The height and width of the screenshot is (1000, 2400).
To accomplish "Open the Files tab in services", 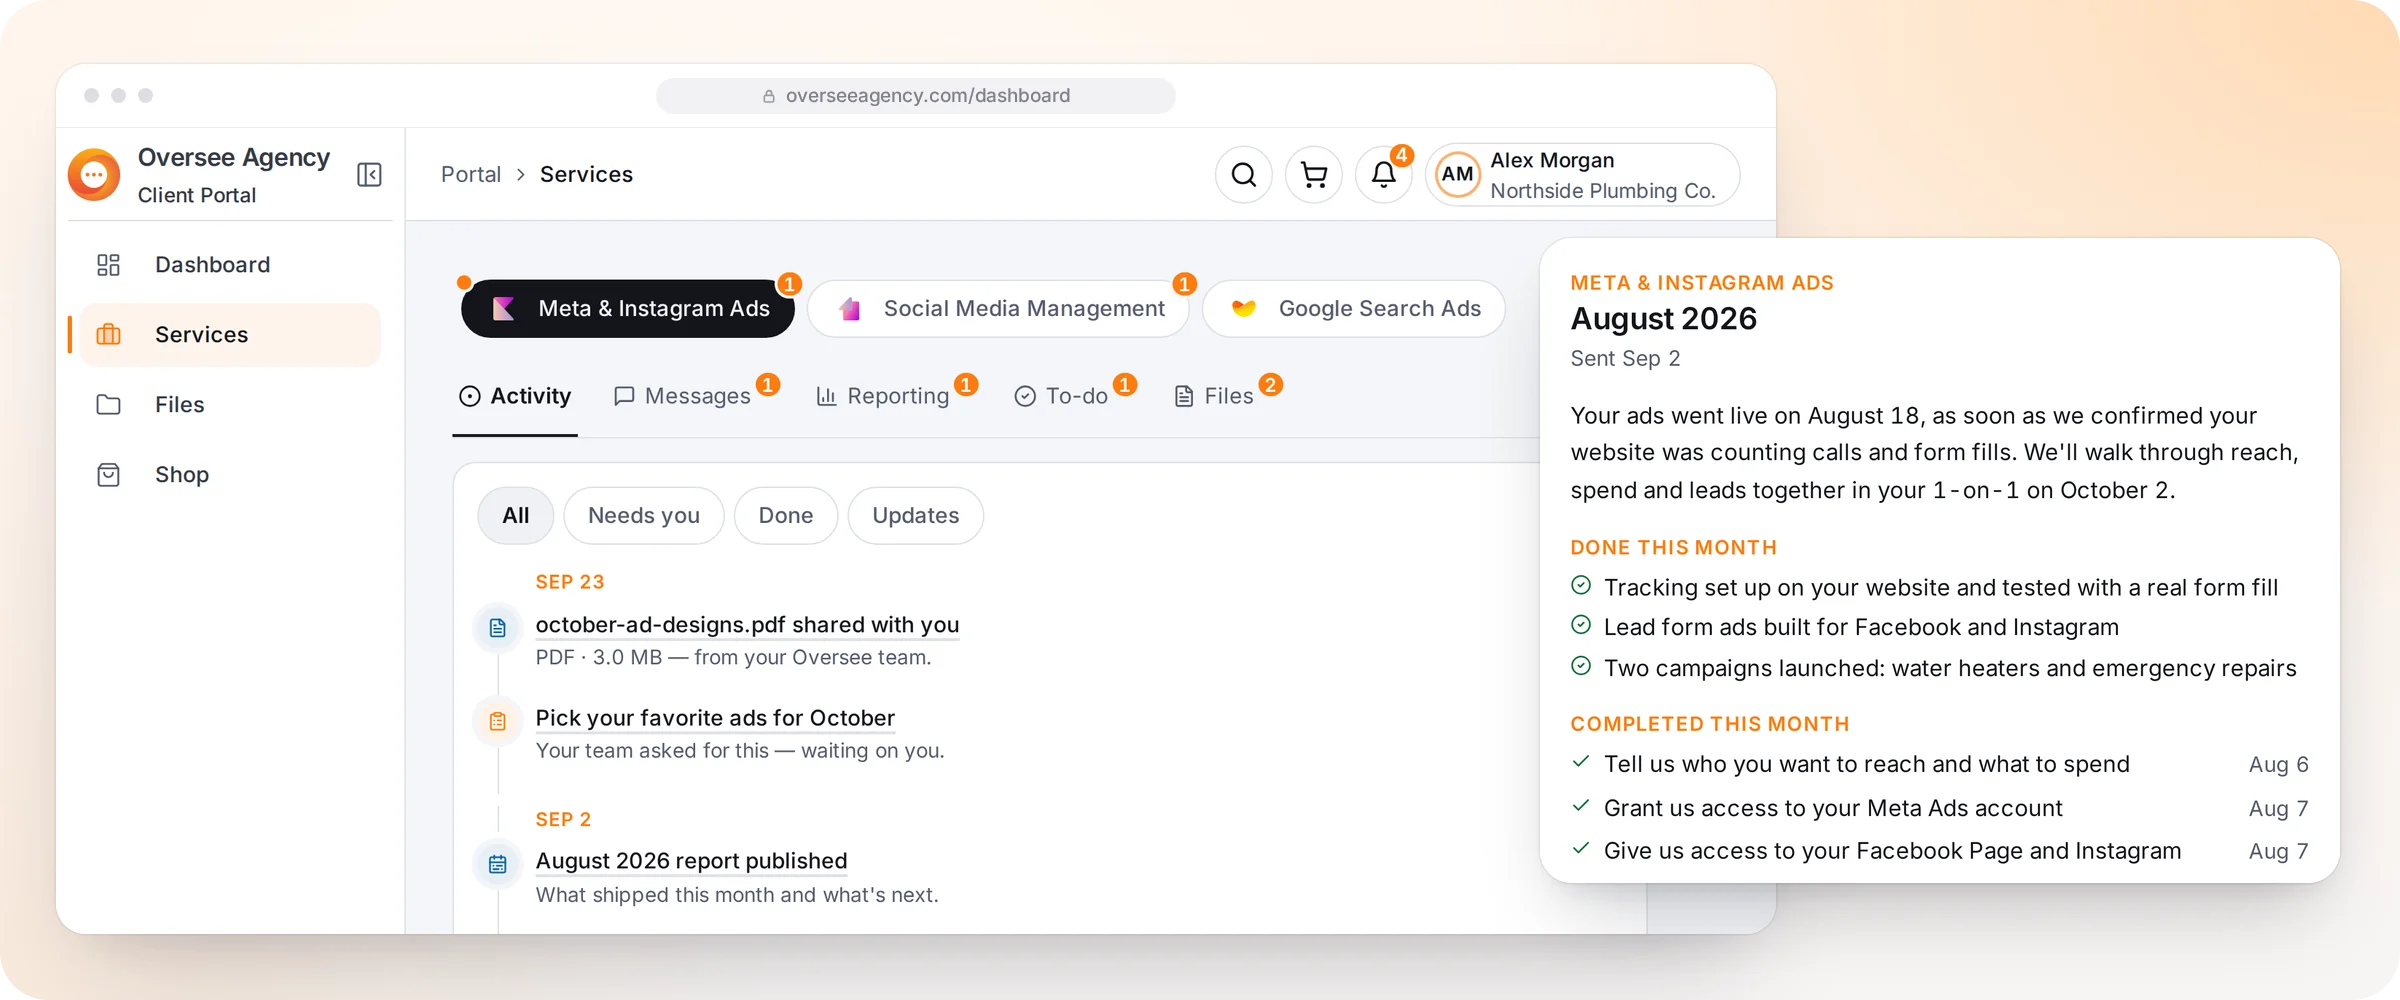I will click(1214, 397).
